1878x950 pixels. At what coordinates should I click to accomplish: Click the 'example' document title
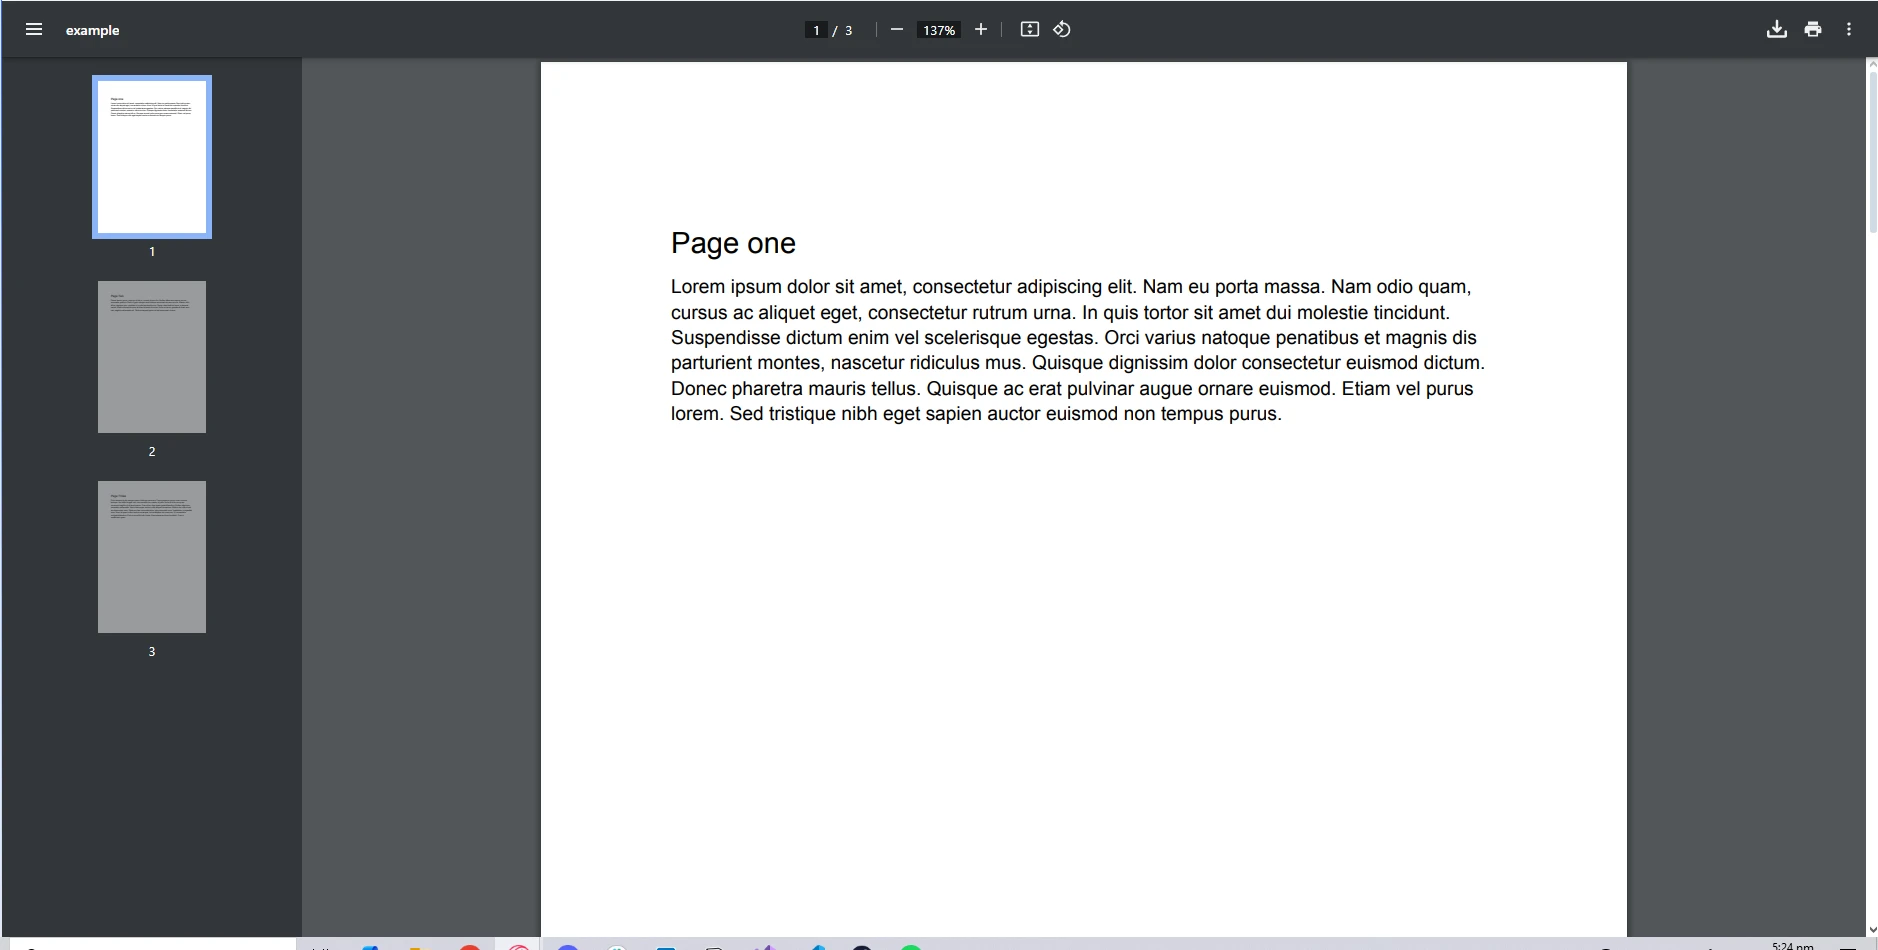point(92,30)
